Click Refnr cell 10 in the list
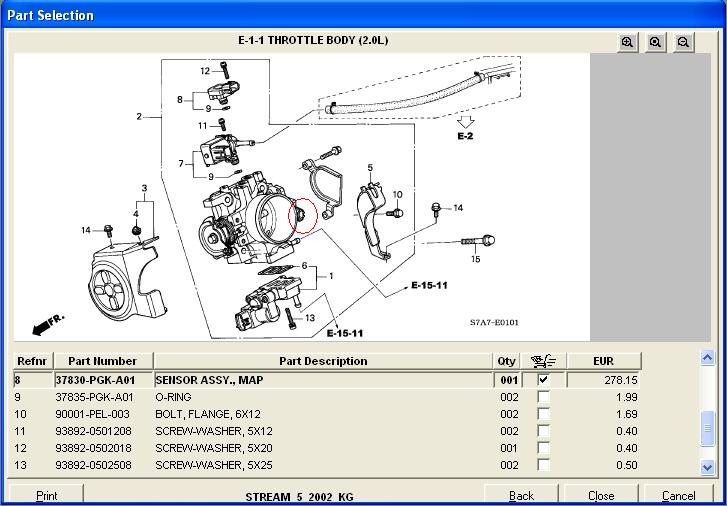Viewport: 727px width, 506px height. click(20, 414)
